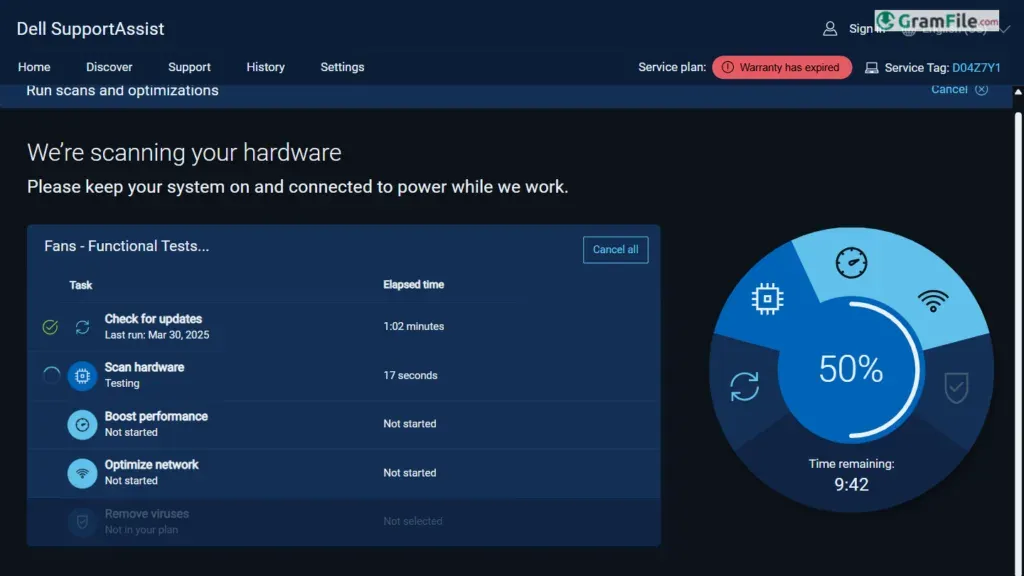
Task: Click the '1:02 minutes' elapsed time
Action: [413, 327]
